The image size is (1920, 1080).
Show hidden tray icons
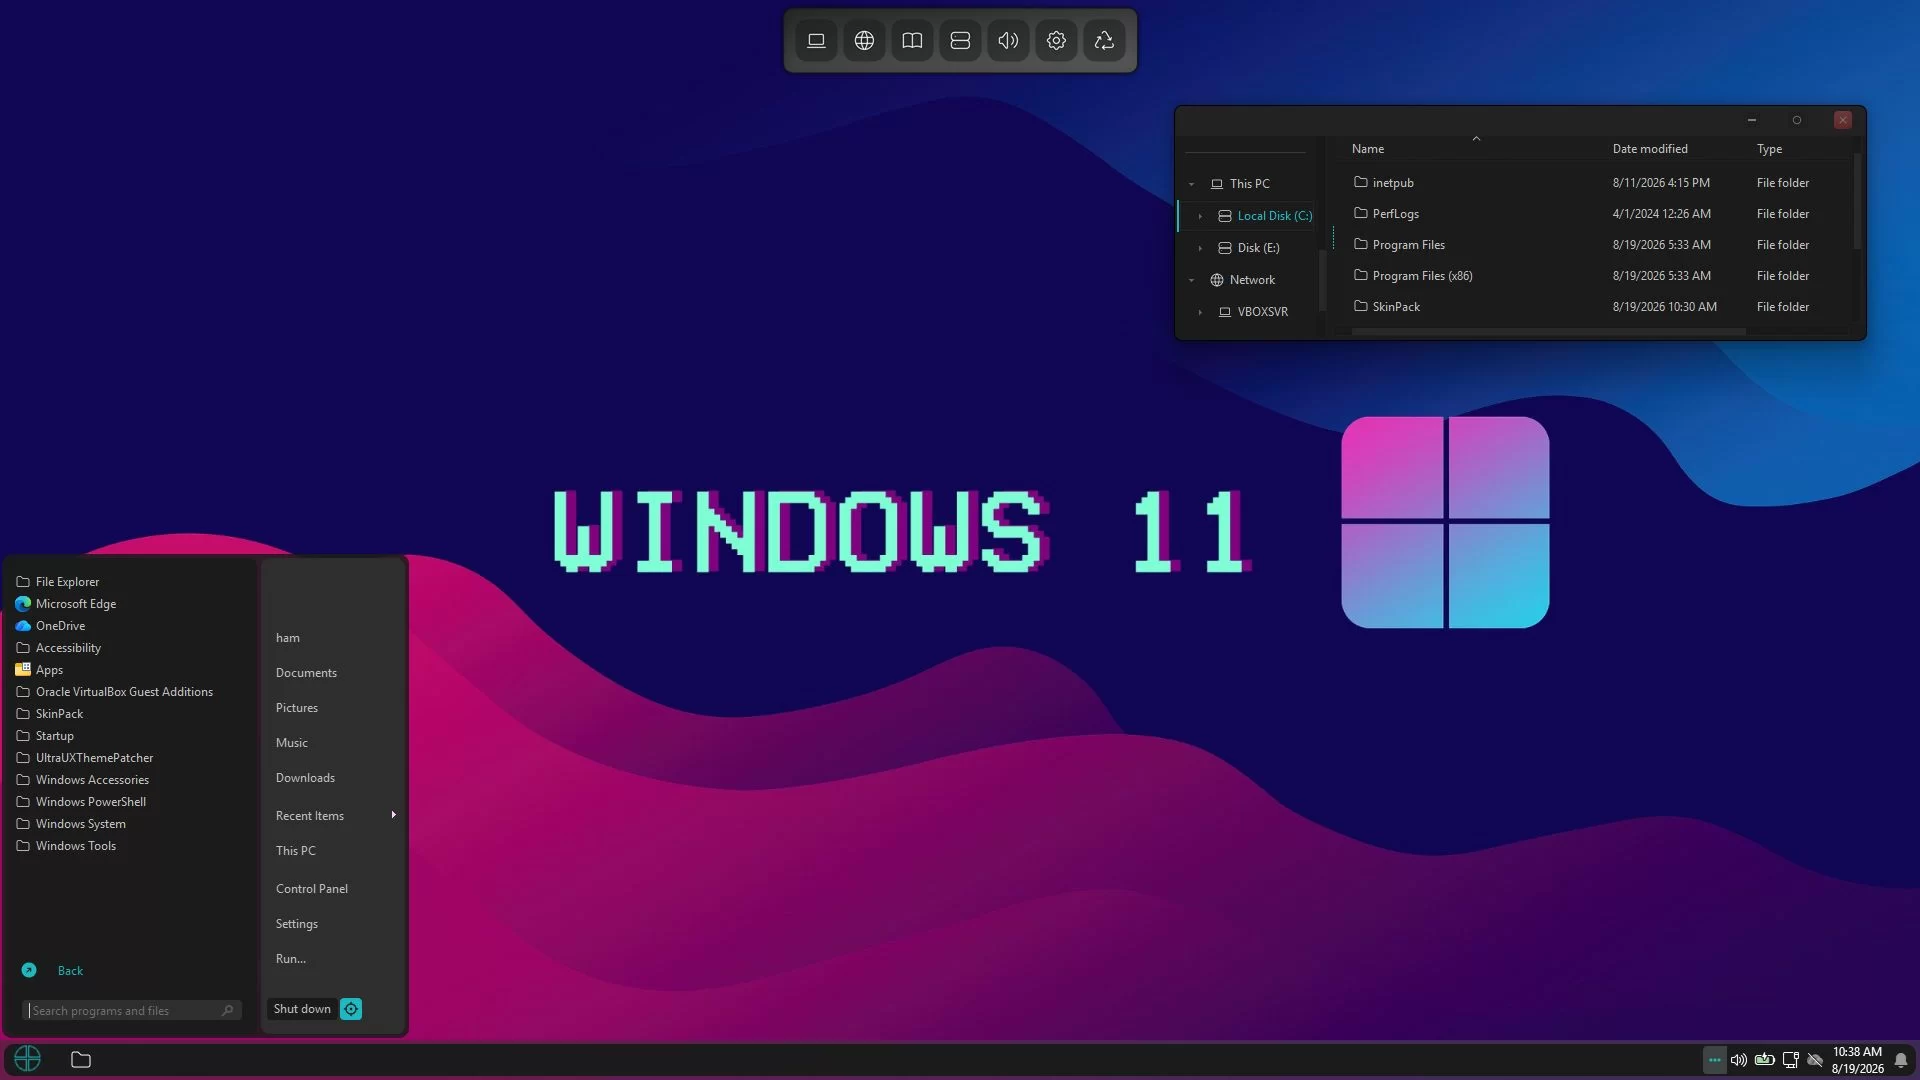coord(1715,1060)
